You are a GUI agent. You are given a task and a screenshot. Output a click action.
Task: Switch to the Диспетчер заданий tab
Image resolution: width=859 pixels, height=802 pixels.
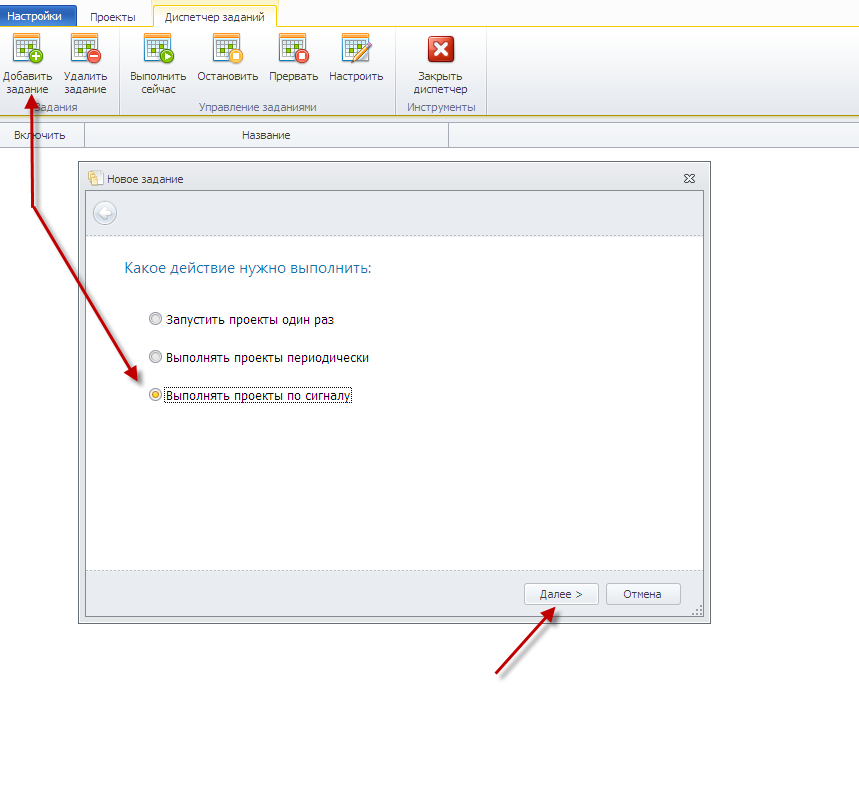pyautogui.click(x=215, y=17)
